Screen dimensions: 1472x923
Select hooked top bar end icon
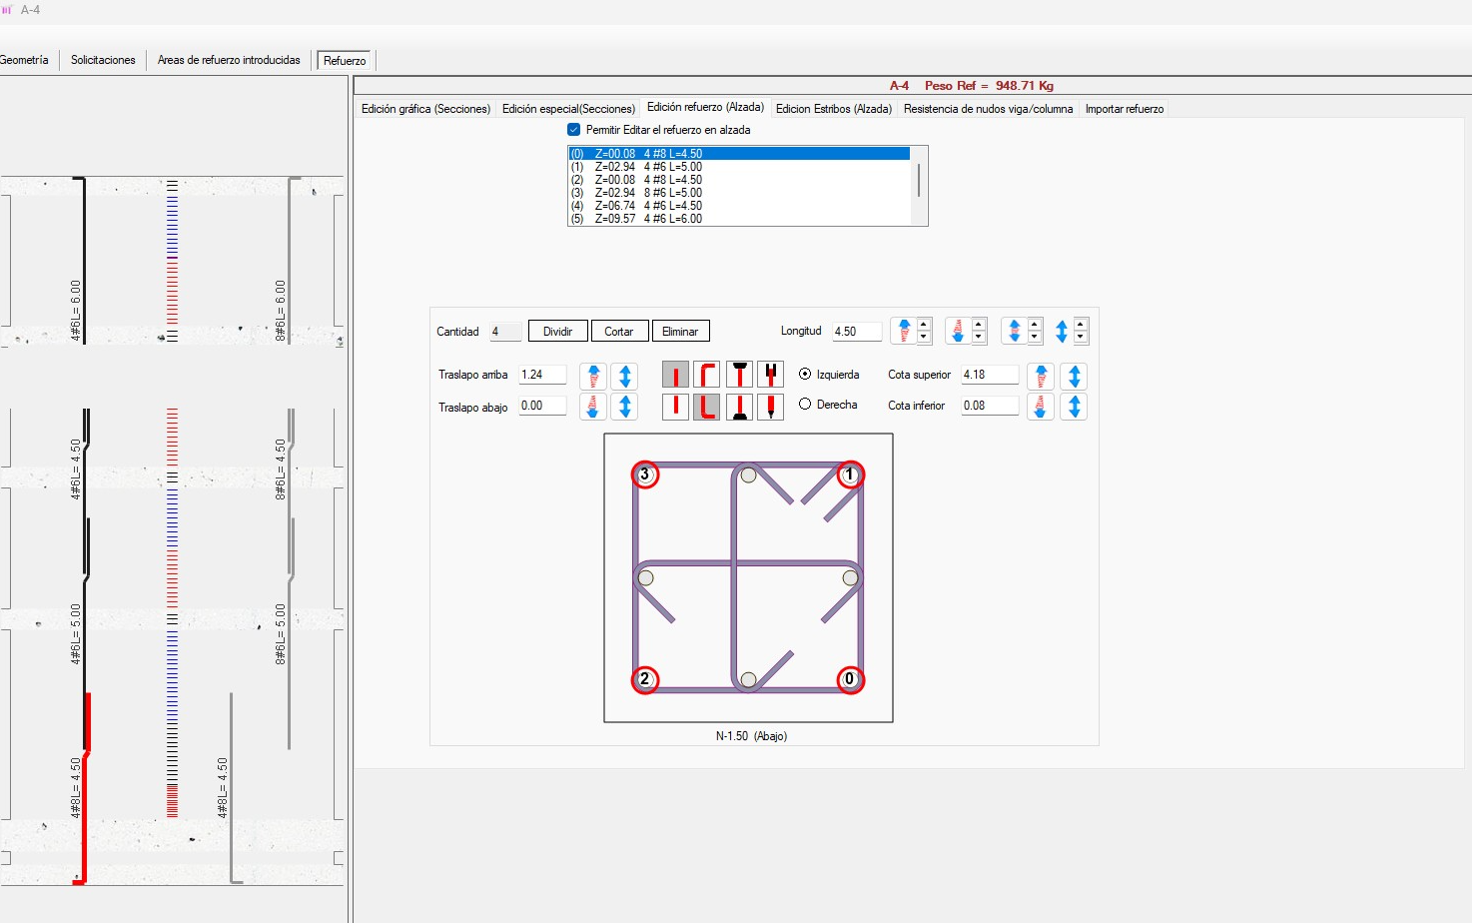coord(707,375)
